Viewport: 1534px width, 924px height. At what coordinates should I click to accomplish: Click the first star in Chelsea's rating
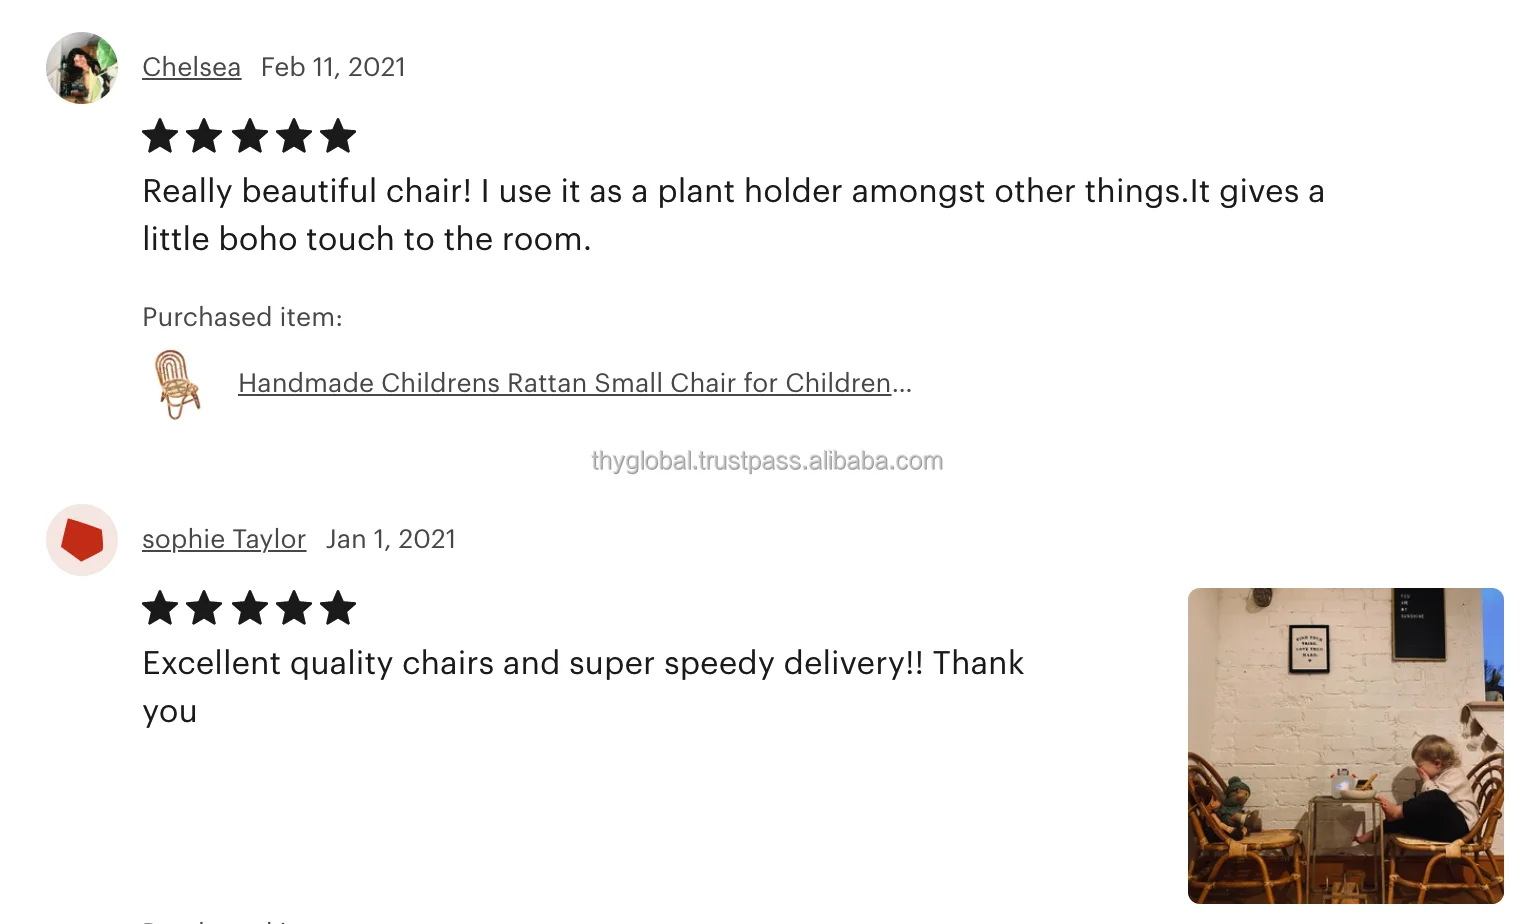[160, 136]
